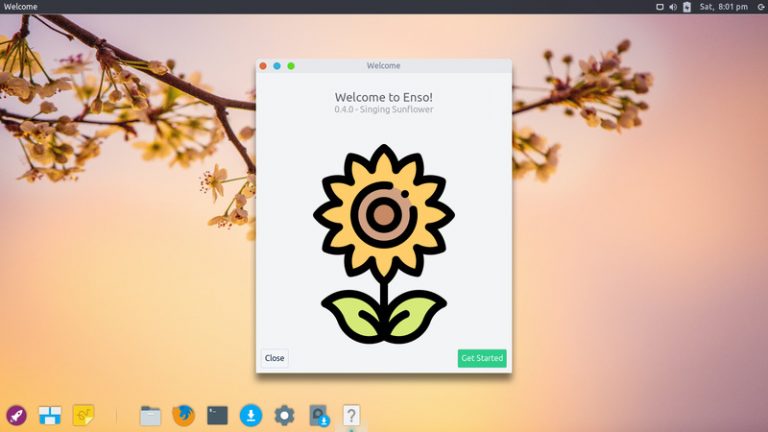Click the Welcome window title bar text
Viewport: 768px width, 432px height.
(384, 66)
